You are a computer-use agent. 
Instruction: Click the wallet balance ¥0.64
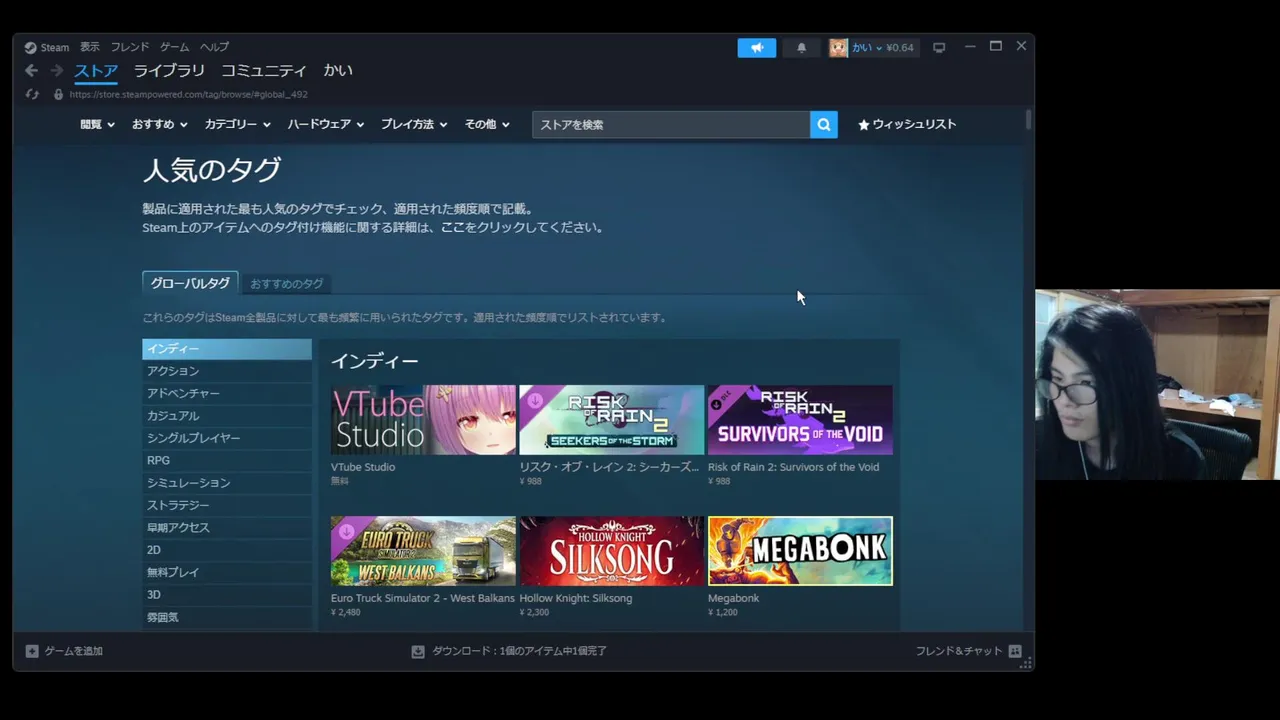click(x=900, y=47)
